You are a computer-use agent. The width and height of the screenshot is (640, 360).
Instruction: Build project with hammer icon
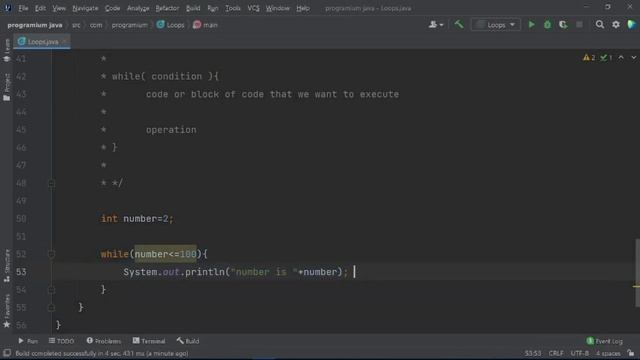pos(459,24)
